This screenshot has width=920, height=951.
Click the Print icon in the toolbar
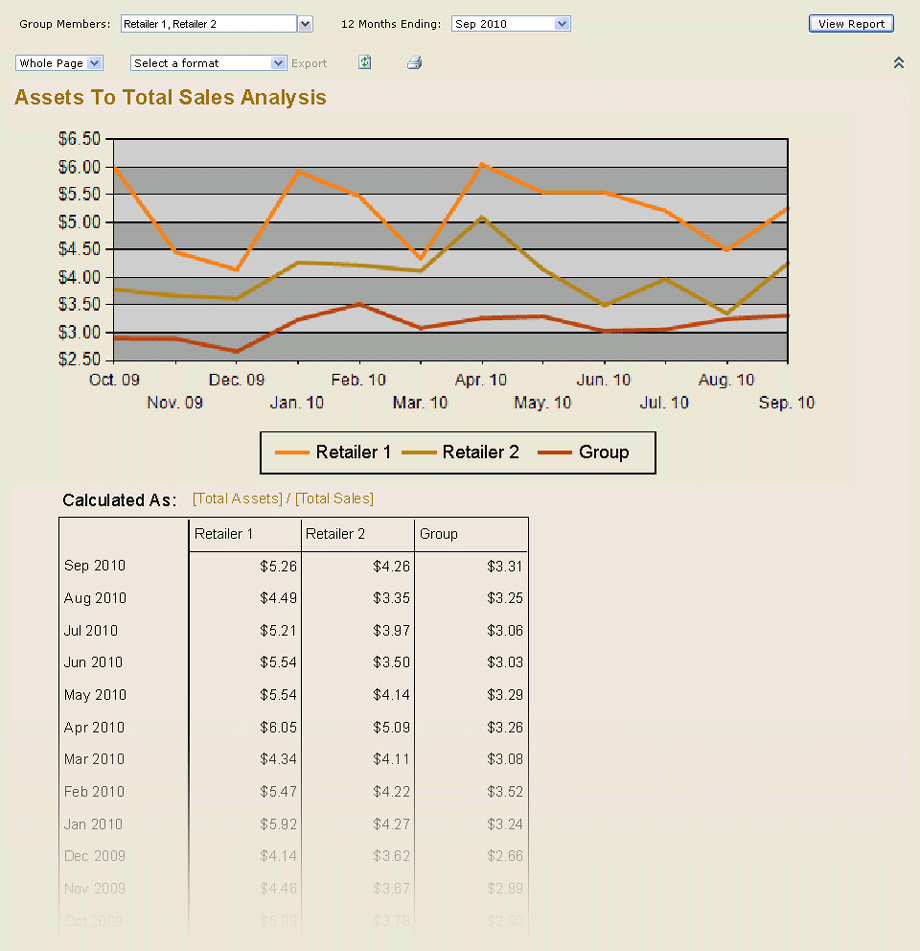(414, 62)
